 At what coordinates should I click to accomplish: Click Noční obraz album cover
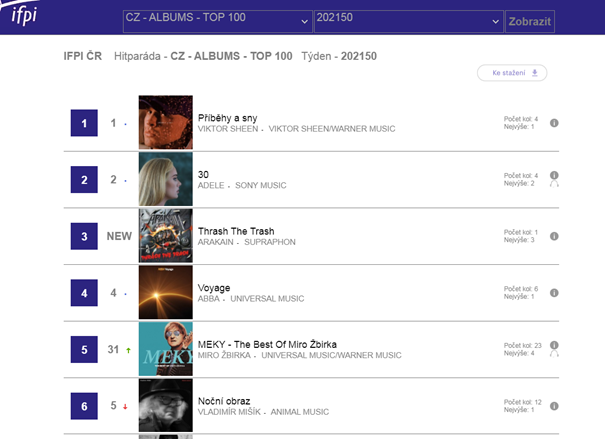tap(166, 405)
